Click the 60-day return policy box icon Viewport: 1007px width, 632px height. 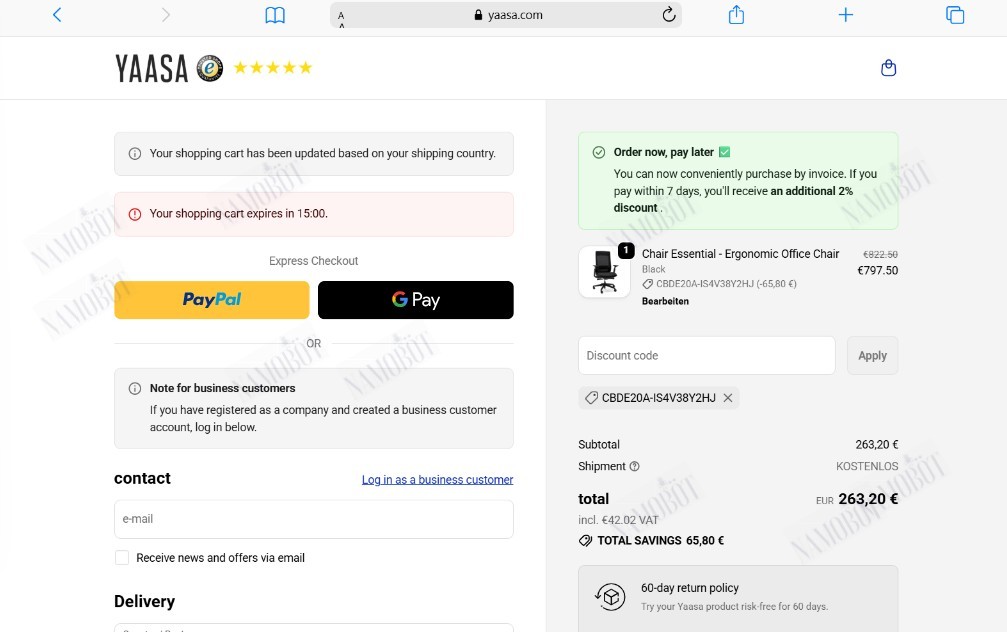click(x=610, y=597)
